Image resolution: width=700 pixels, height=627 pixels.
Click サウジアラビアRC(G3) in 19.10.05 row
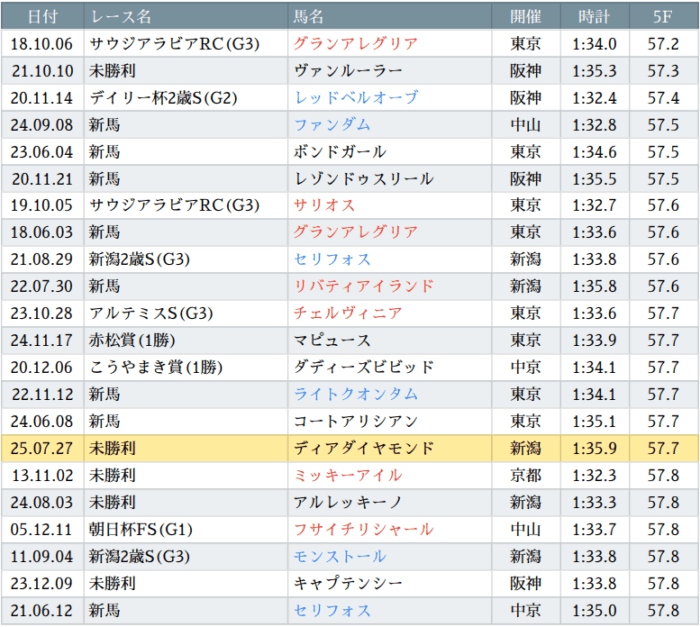pos(174,205)
